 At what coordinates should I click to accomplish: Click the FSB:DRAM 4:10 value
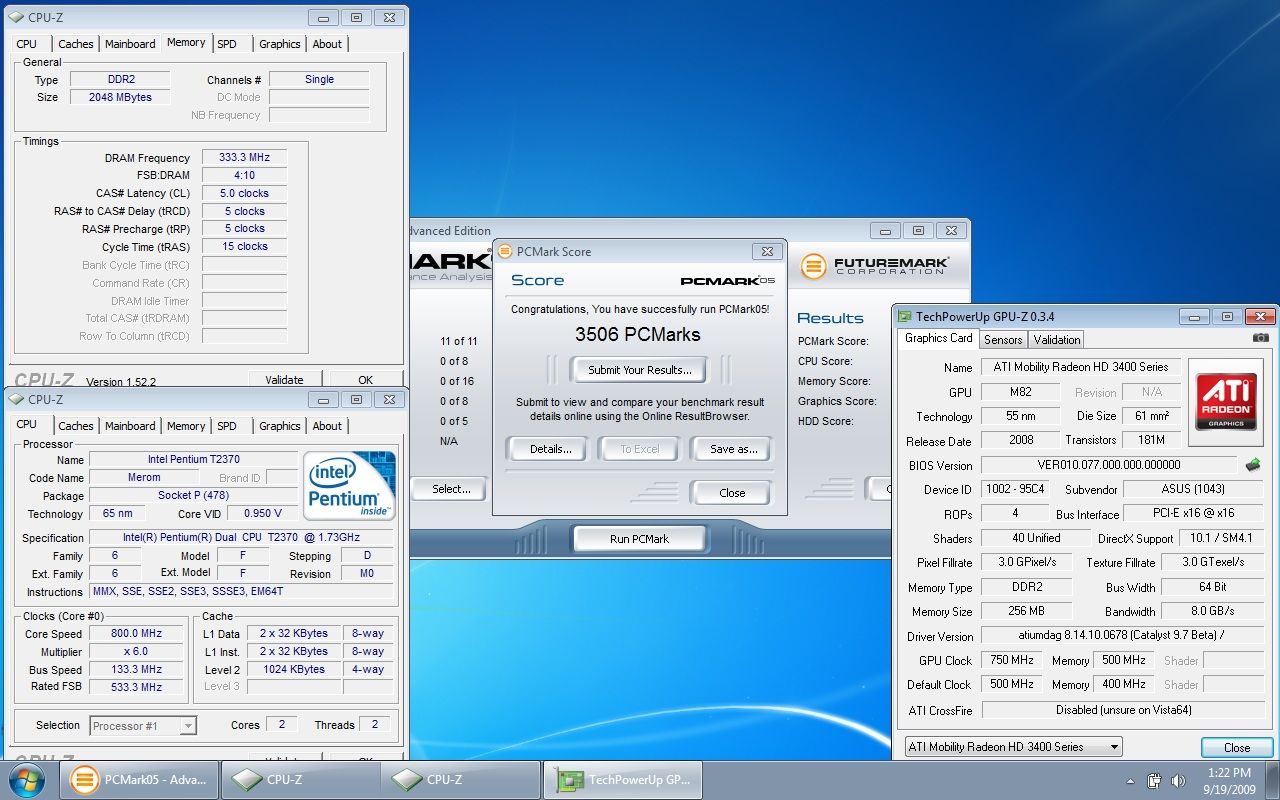point(245,176)
